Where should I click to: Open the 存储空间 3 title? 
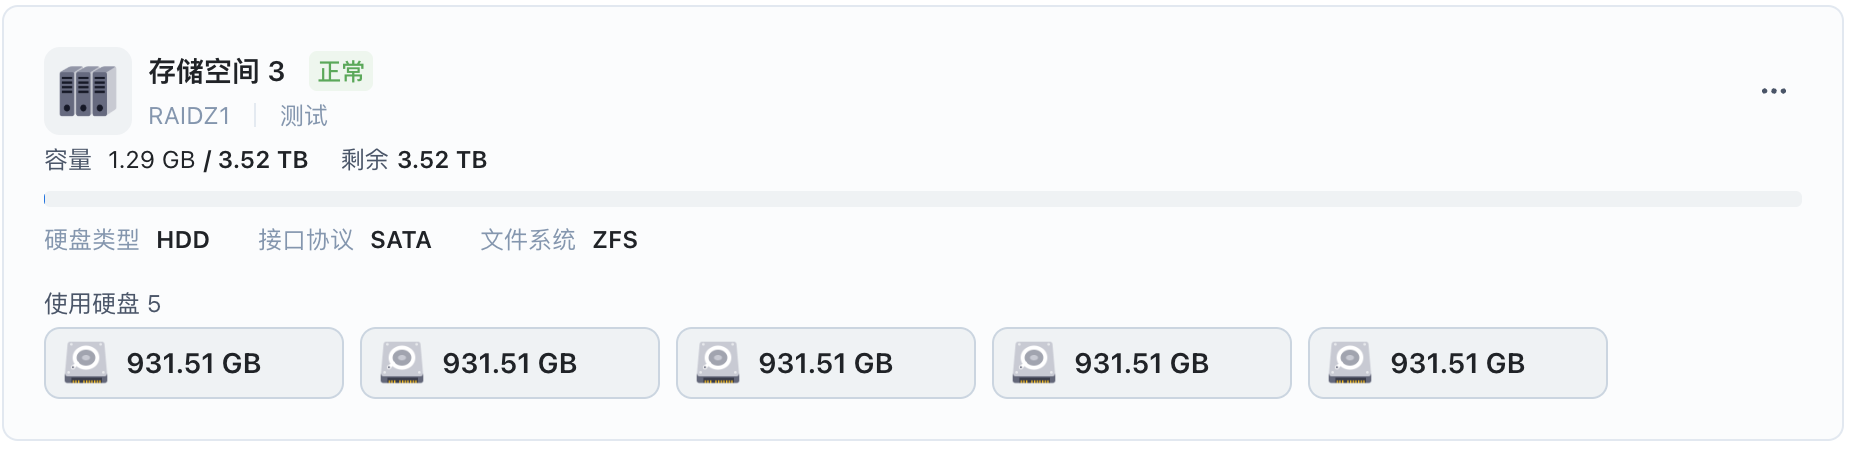(217, 72)
